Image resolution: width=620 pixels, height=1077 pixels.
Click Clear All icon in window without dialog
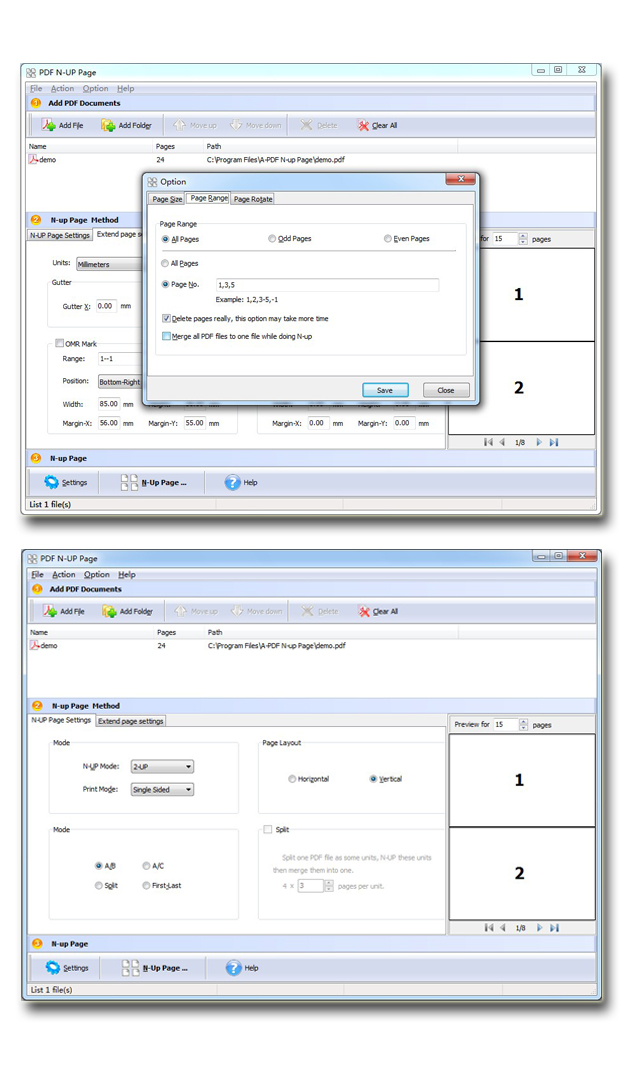click(364, 611)
